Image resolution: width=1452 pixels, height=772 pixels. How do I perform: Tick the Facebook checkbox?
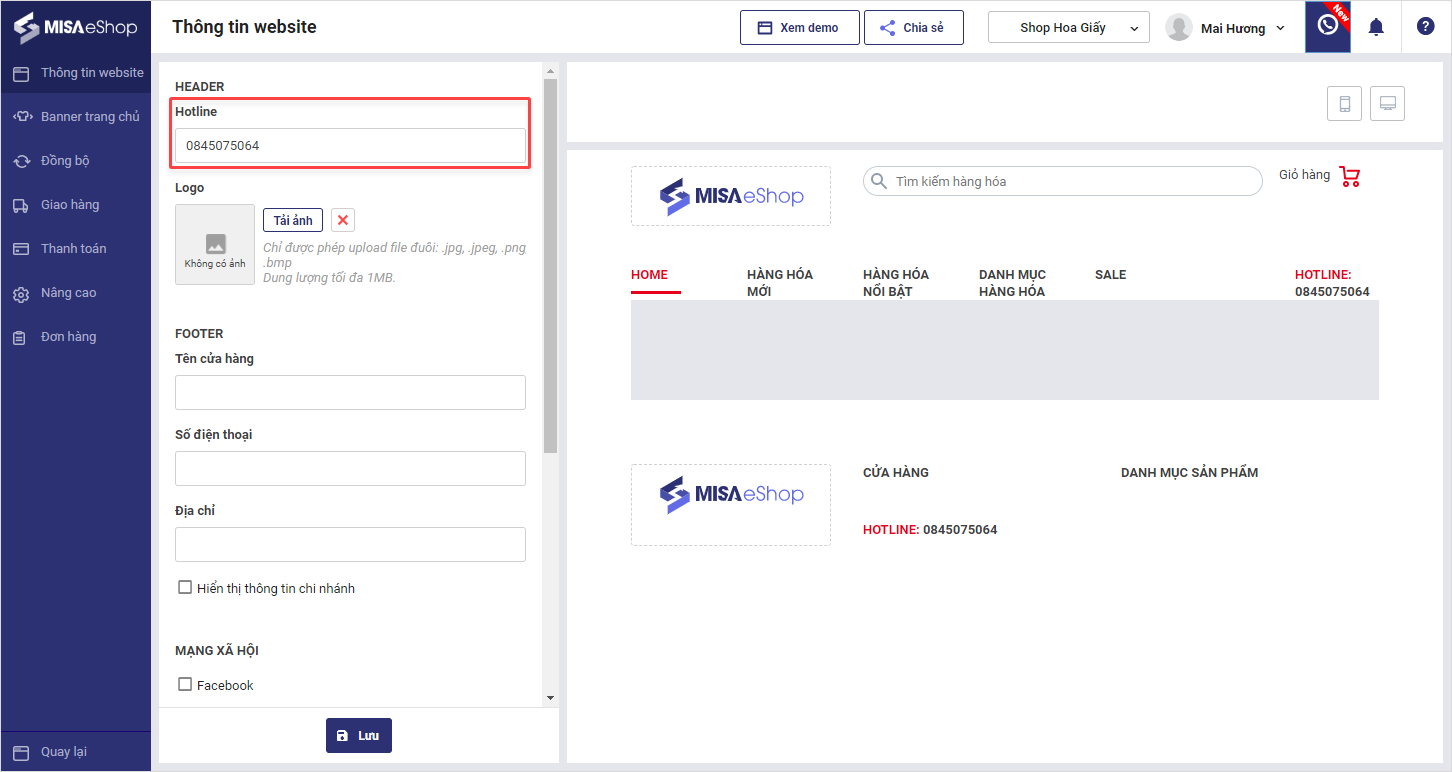point(185,685)
